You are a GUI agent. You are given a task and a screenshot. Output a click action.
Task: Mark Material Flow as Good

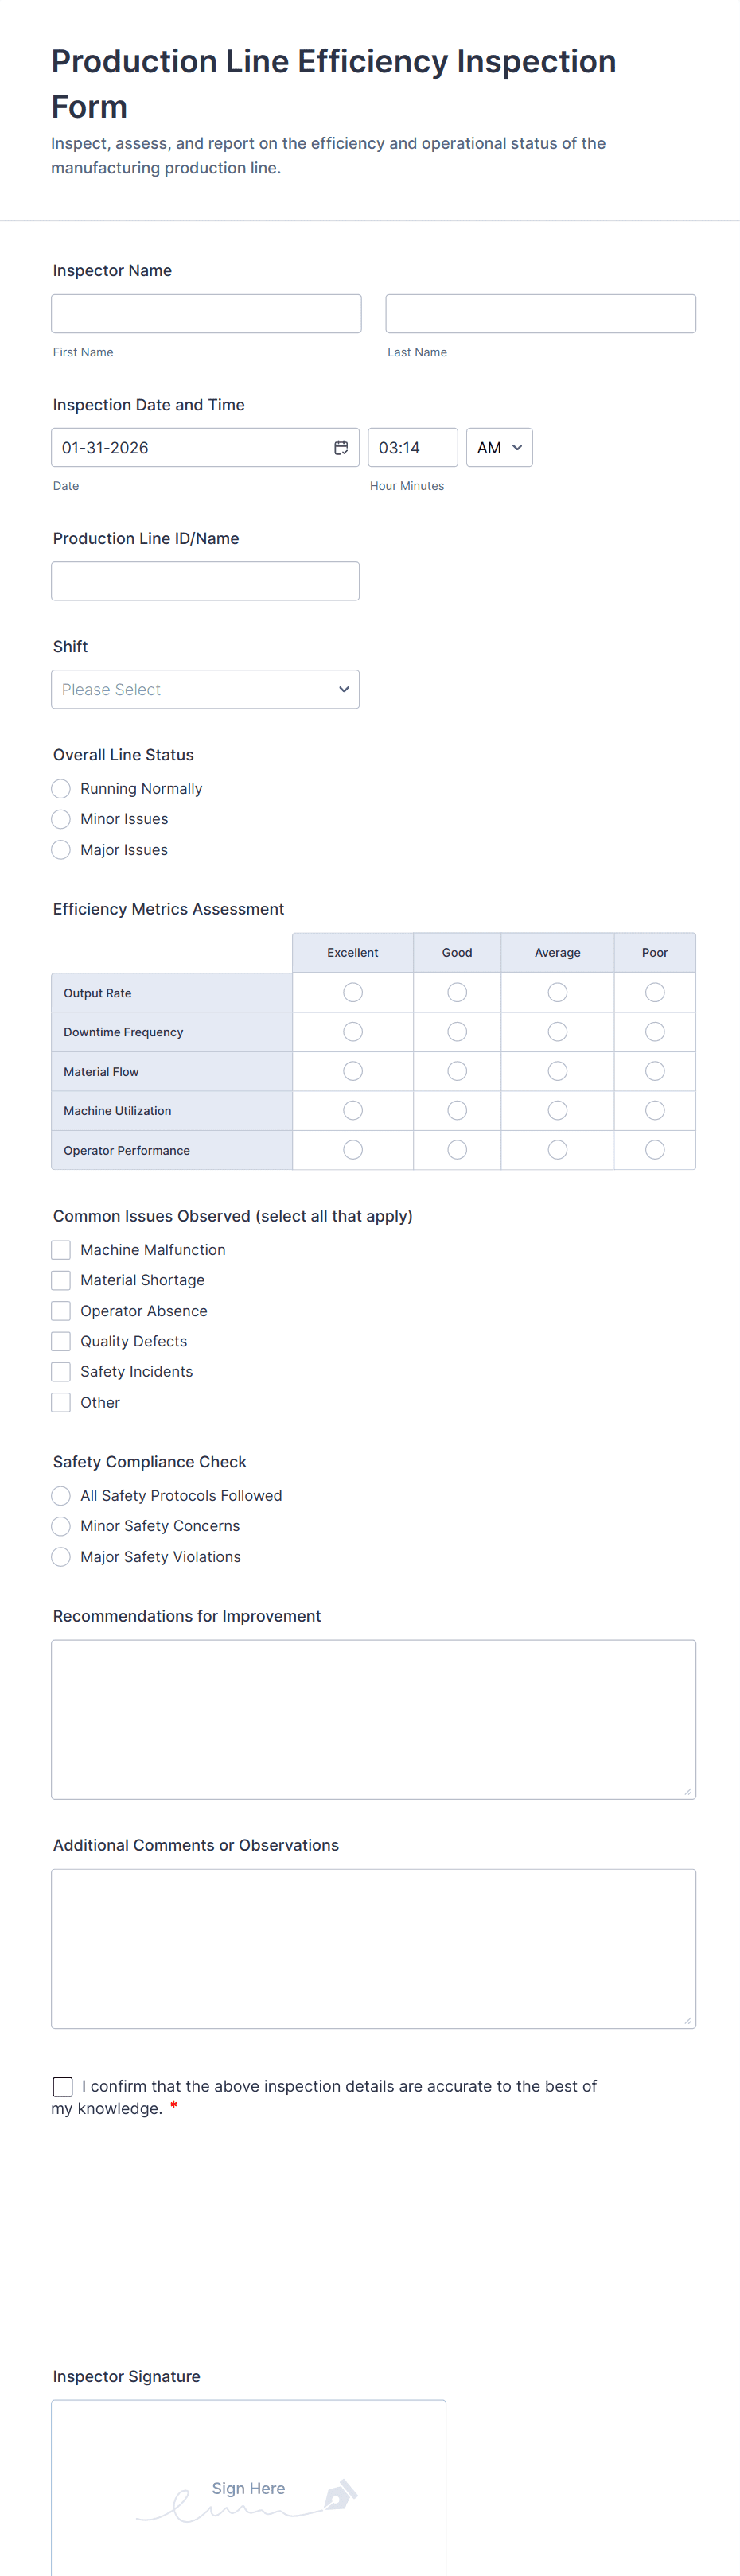point(457,1071)
